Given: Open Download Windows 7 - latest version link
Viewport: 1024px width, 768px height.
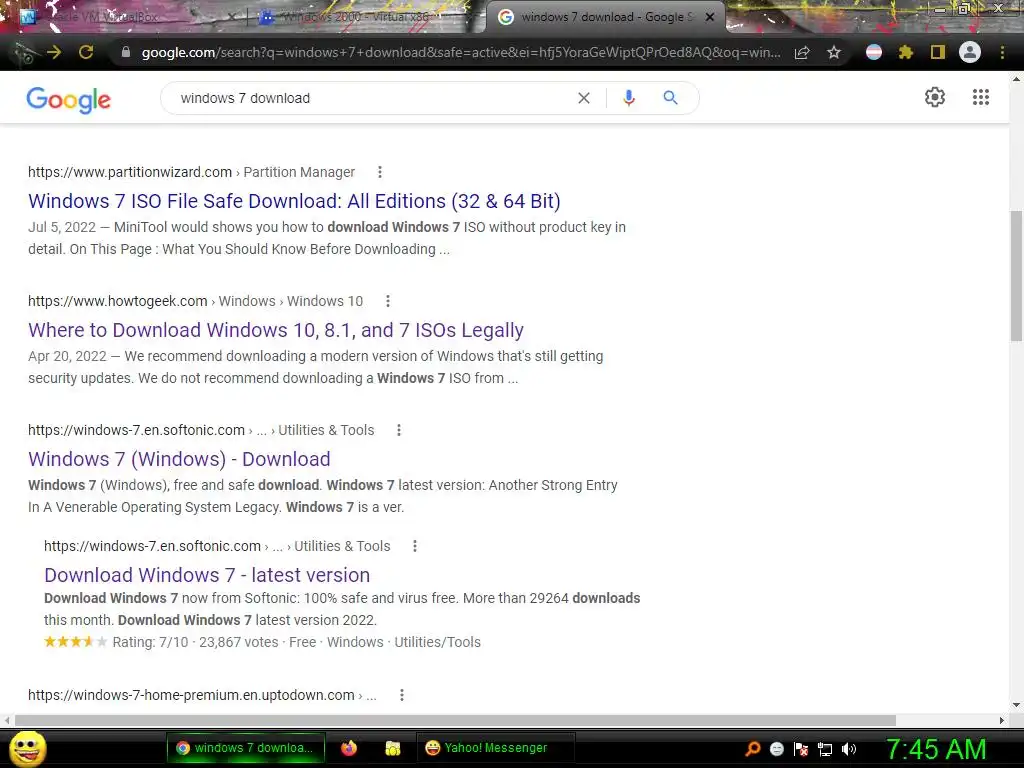Looking at the screenshot, I should click(x=207, y=575).
